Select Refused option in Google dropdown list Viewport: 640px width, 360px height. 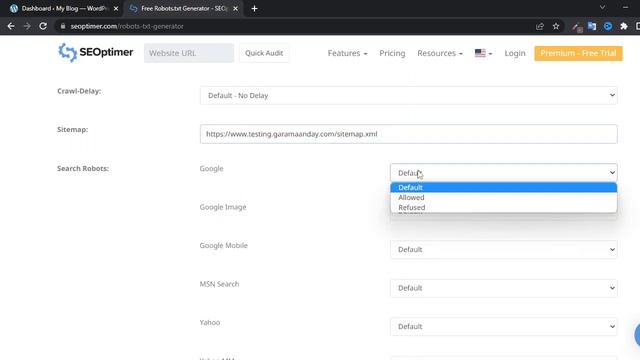pos(504,207)
